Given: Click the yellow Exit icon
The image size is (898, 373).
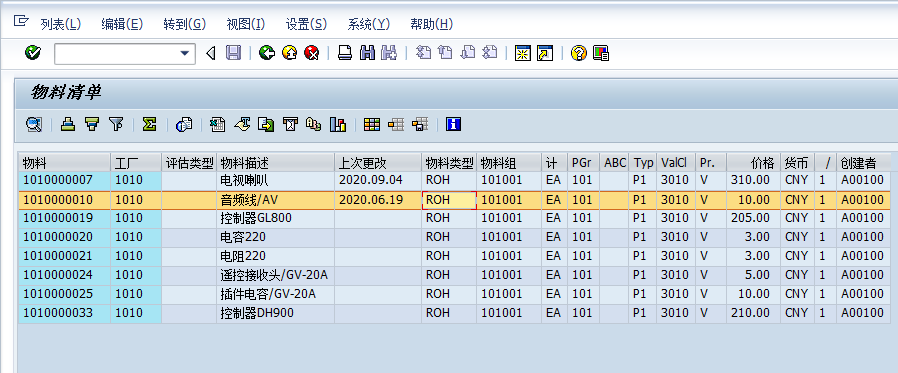Looking at the screenshot, I should 289,54.
